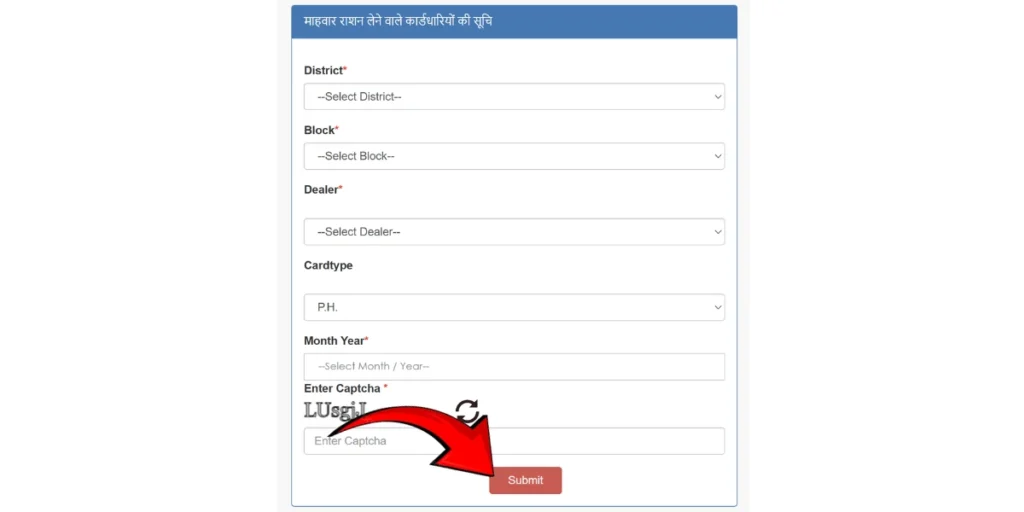Focus the Select Month / Year field
Image resolution: width=1024 pixels, height=512 pixels.
(514, 366)
